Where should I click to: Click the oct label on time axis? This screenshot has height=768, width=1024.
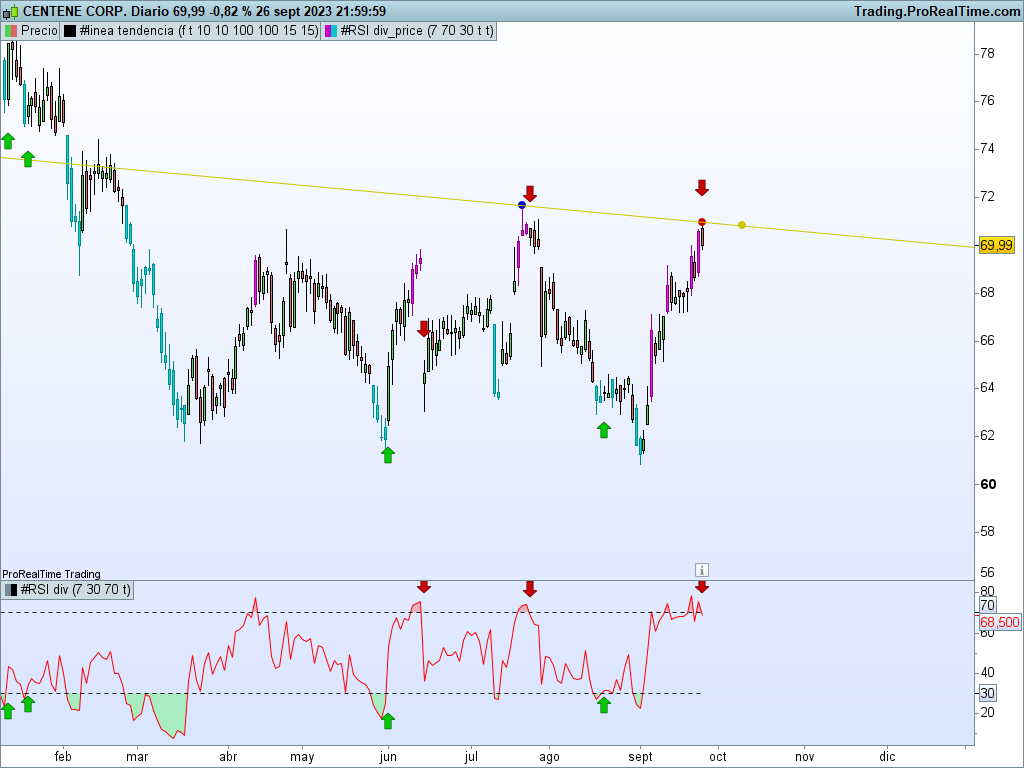(x=718, y=757)
